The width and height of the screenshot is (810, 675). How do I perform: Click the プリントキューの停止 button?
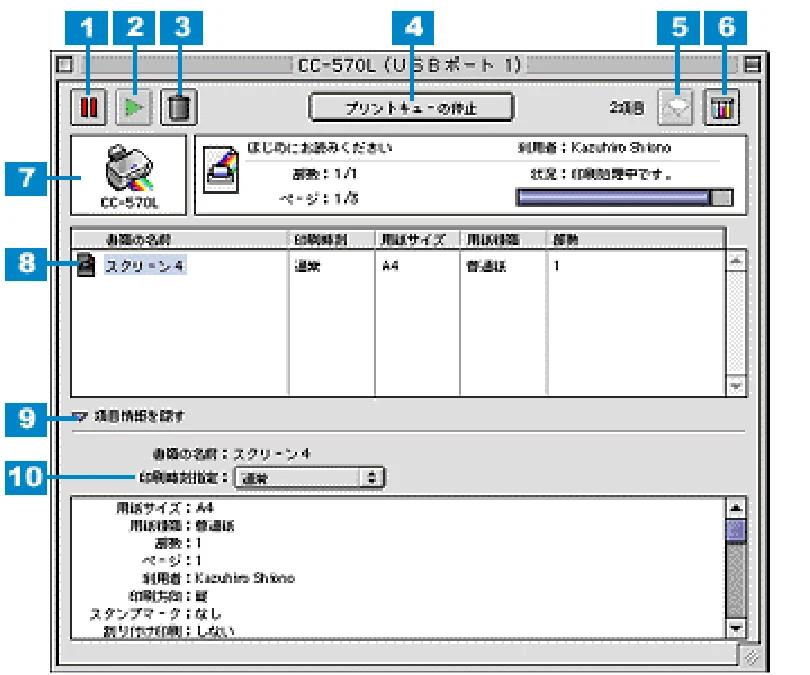(x=411, y=108)
